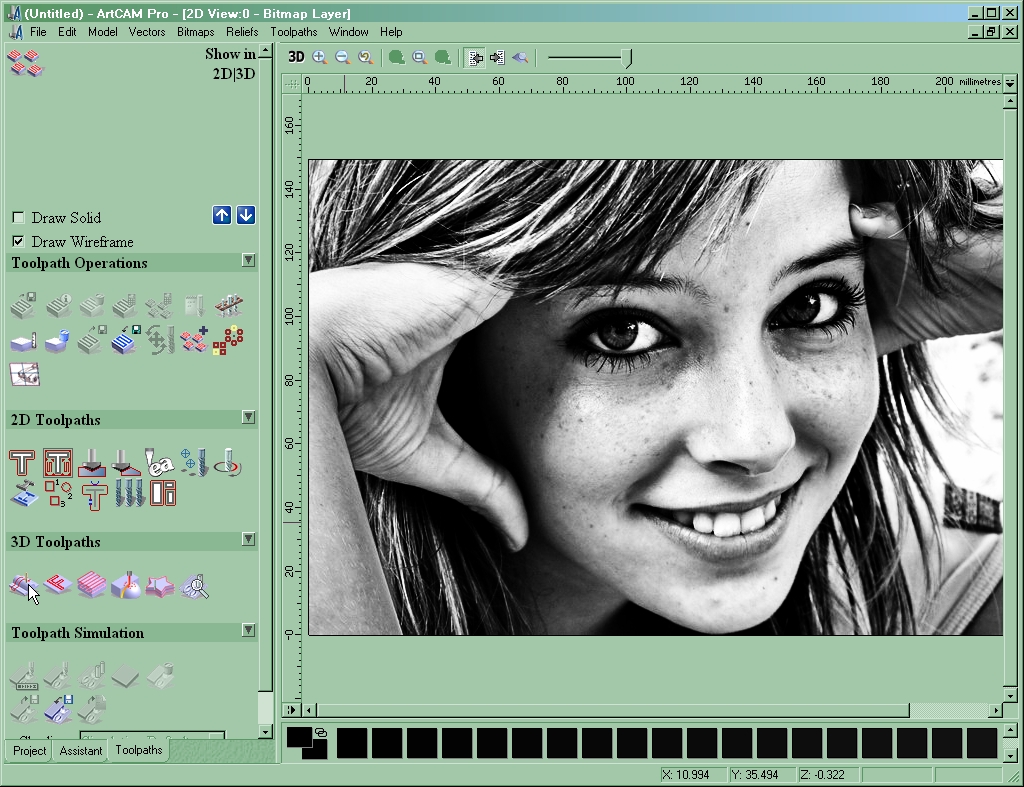The width and height of the screenshot is (1024, 787).
Task: Untick the Draw Wireframe checkbox
Action: [18, 242]
